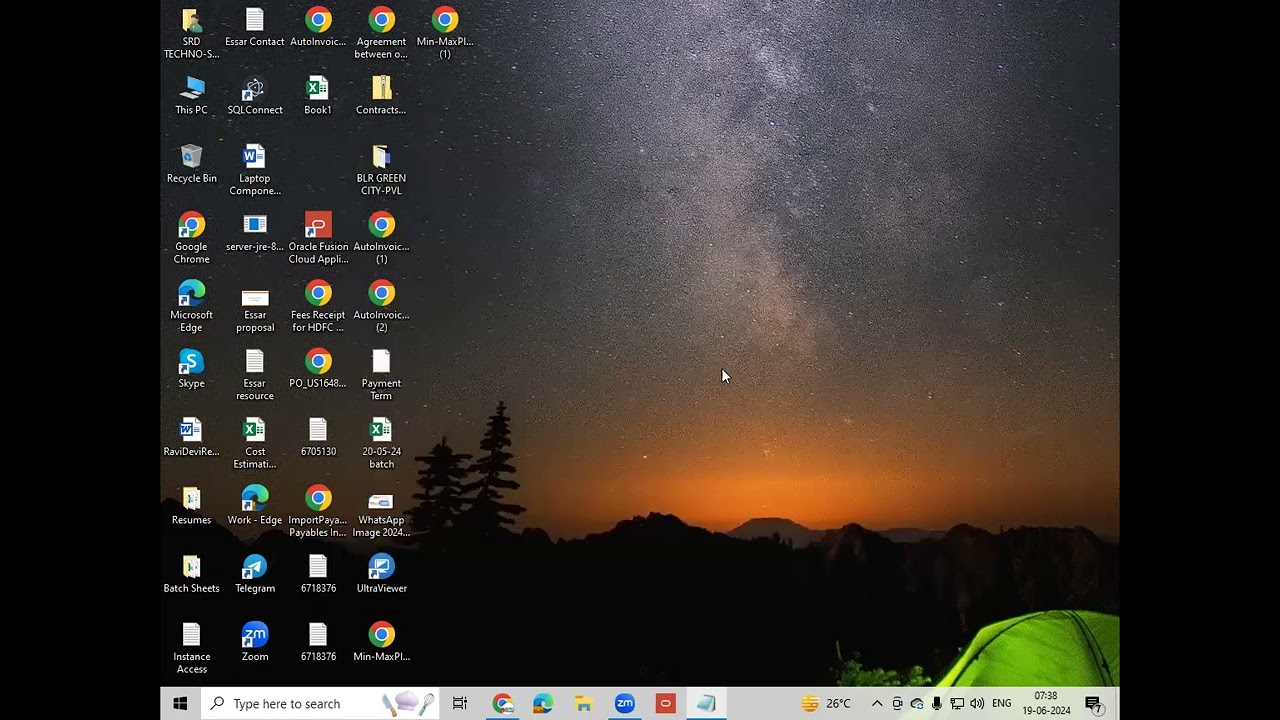The image size is (1280, 720).
Task: Open the red Oracle app in taskbar
Action: pos(665,704)
